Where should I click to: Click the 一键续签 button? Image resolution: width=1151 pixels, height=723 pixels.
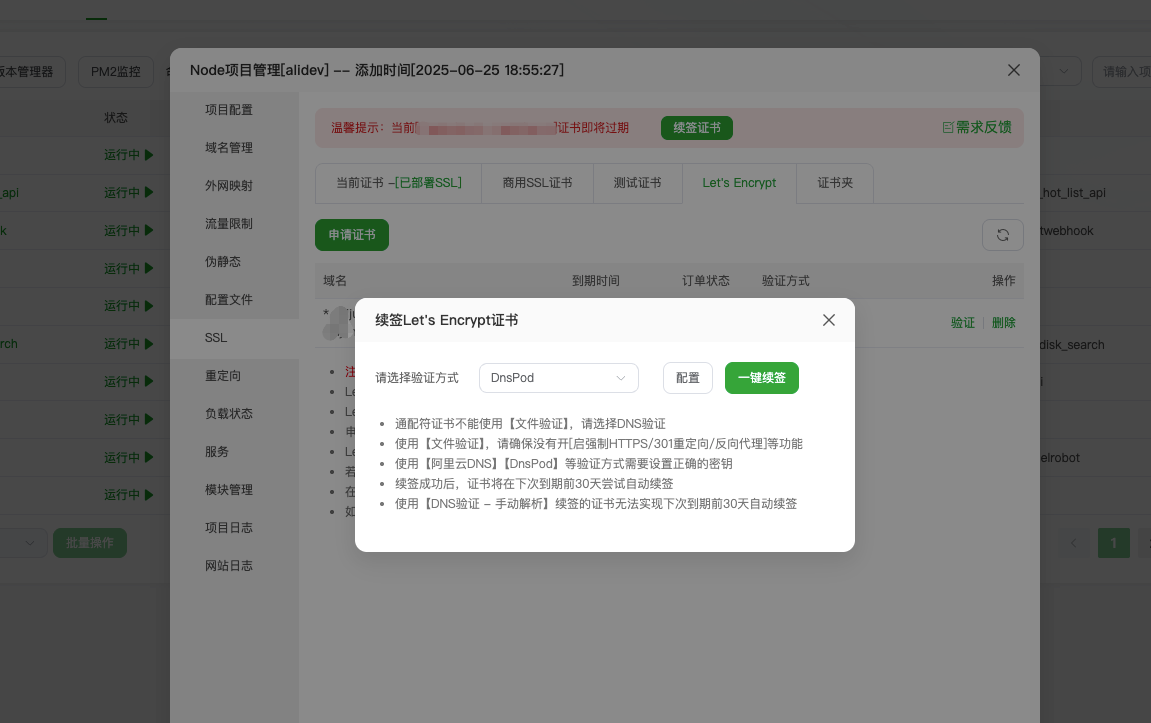(762, 378)
